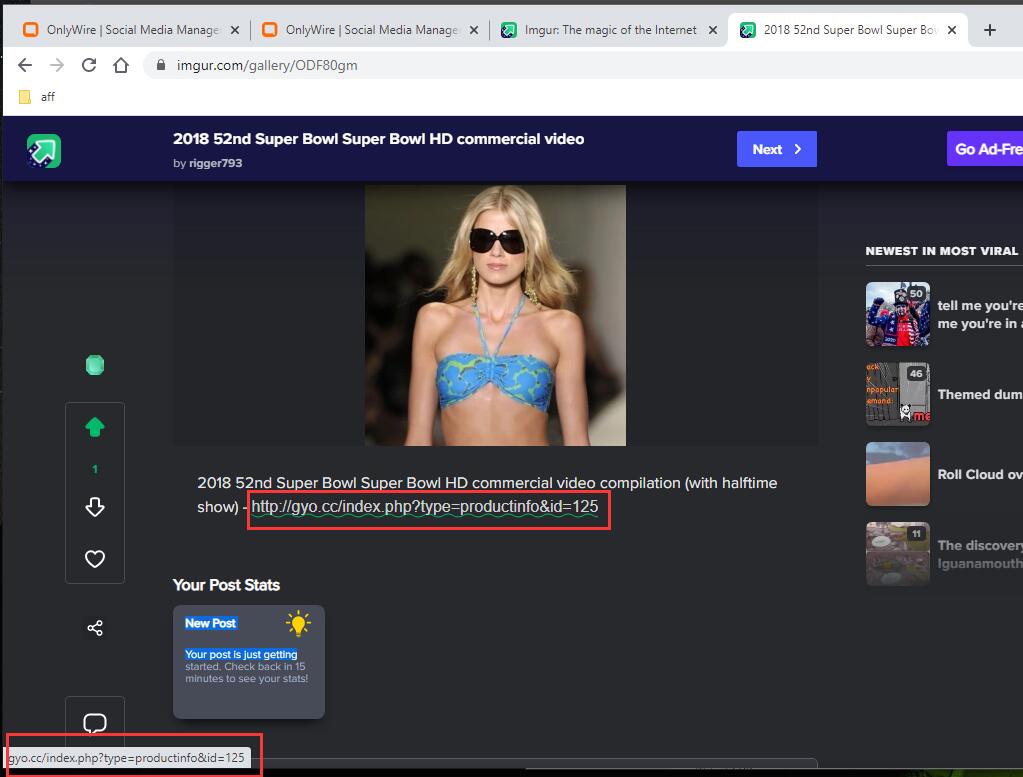Open Roll Cloud viral post thumbnail

click(897, 474)
